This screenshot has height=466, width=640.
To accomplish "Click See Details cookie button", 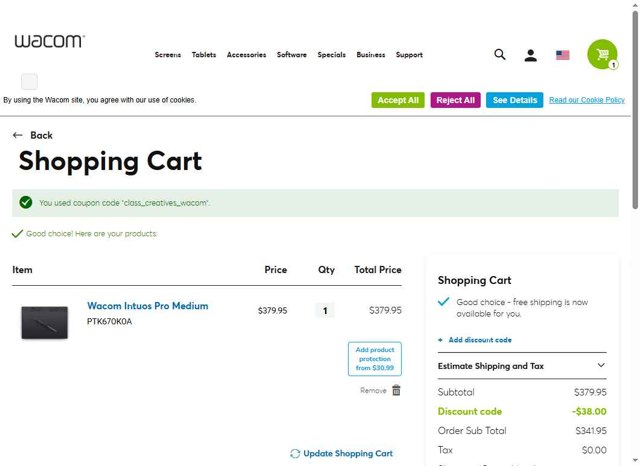I will point(514,100).
